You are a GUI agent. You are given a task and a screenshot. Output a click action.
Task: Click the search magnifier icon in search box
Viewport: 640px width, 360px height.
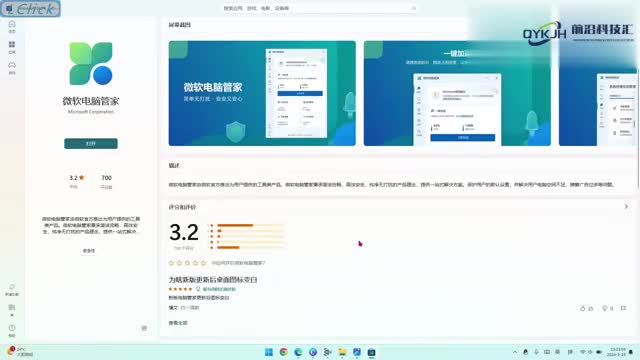point(413,8)
